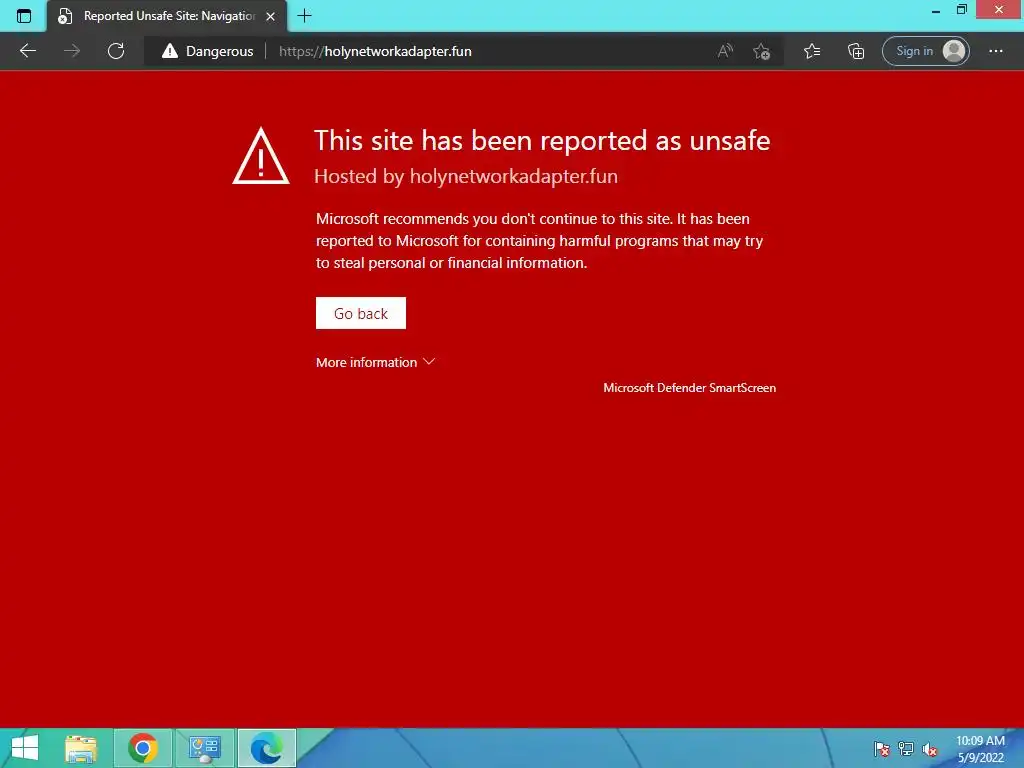This screenshot has width=1024, height=768.
Task: Launch Google Chrome from the taskbar
Action: coord(143,748)
